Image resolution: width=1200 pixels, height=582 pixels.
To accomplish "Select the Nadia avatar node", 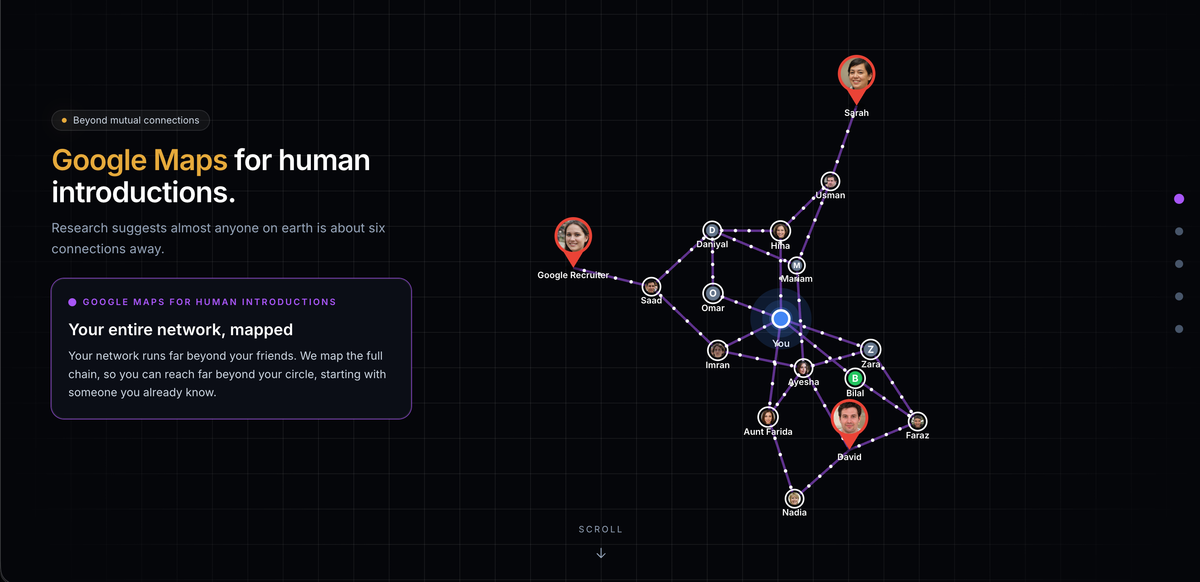I will click(794, 498).
